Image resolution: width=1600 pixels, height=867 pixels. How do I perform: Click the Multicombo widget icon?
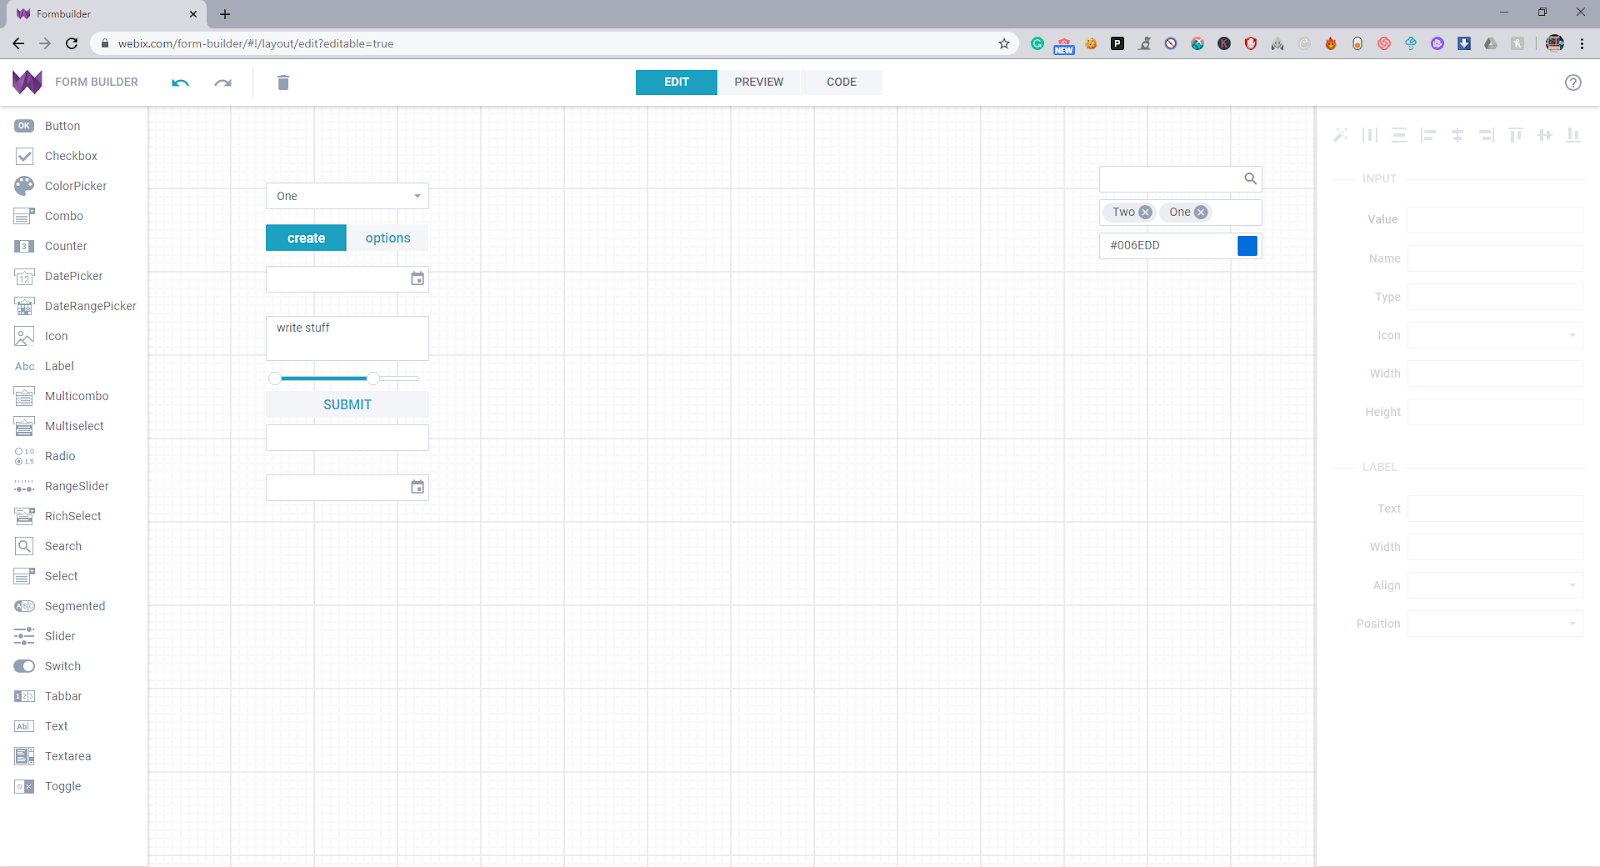[x=24, y=396]
